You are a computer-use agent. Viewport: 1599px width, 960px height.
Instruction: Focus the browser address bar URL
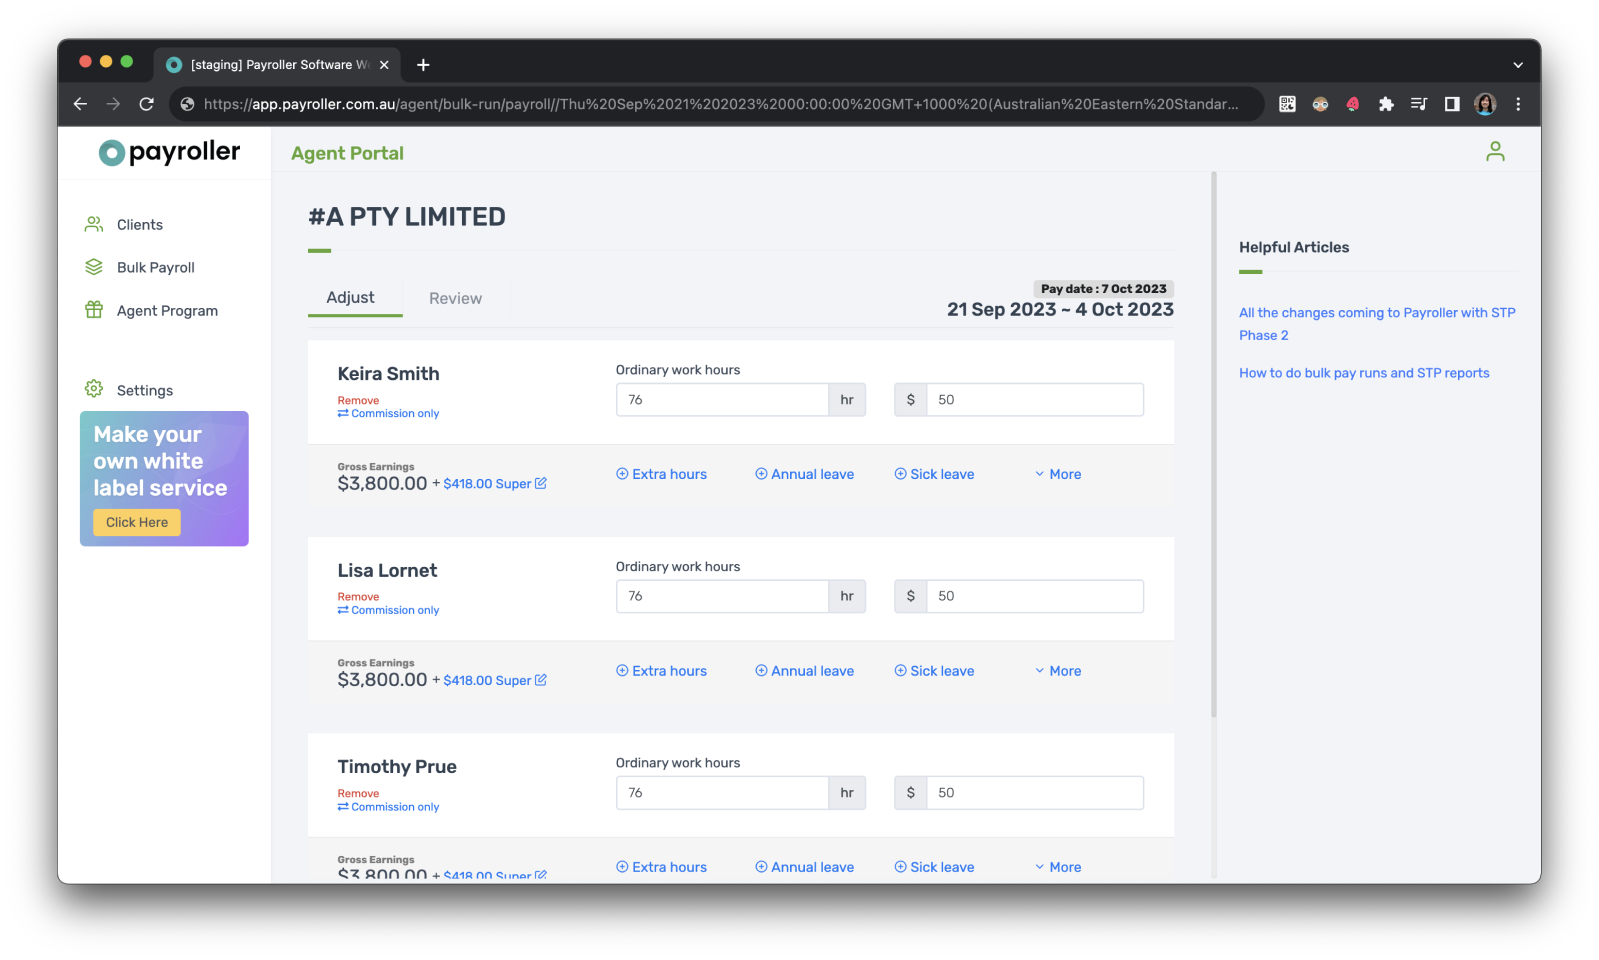click(721, 104)
